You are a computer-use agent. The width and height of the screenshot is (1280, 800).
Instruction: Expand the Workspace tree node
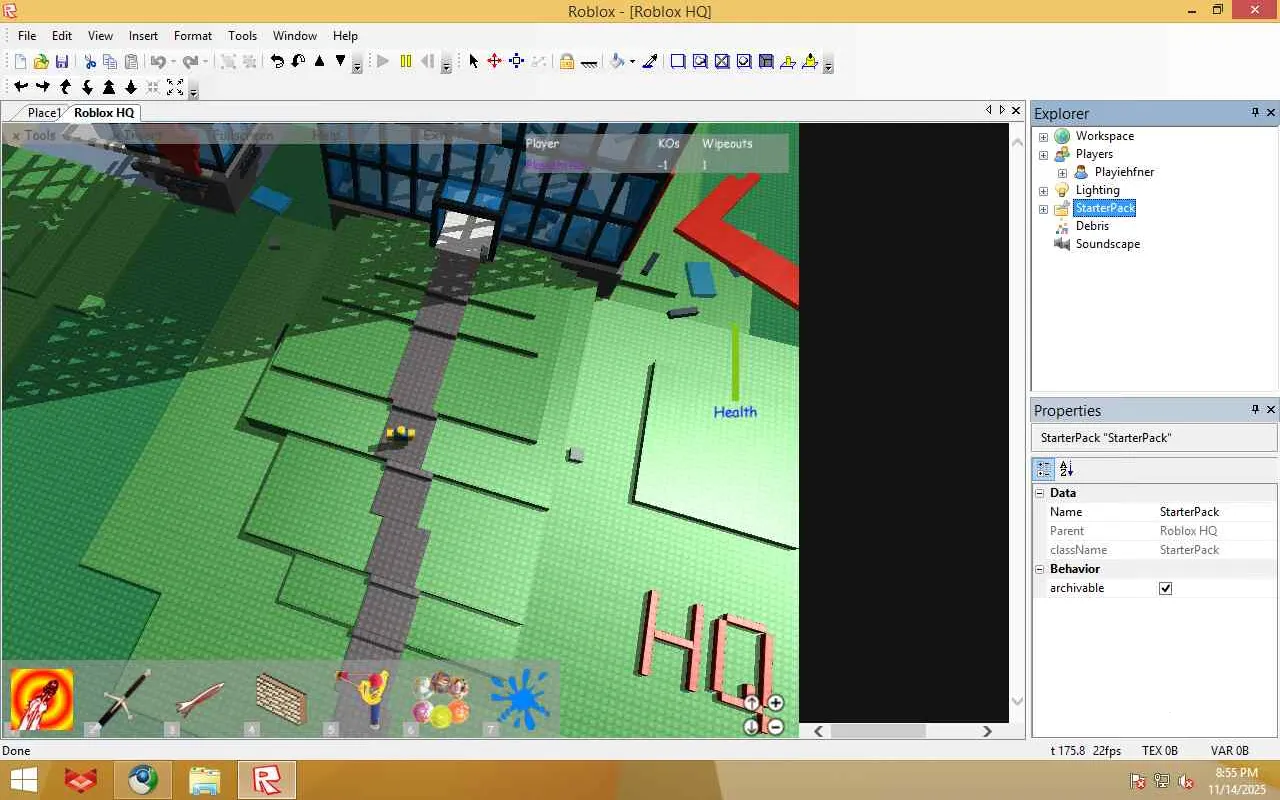[1043, 136]
